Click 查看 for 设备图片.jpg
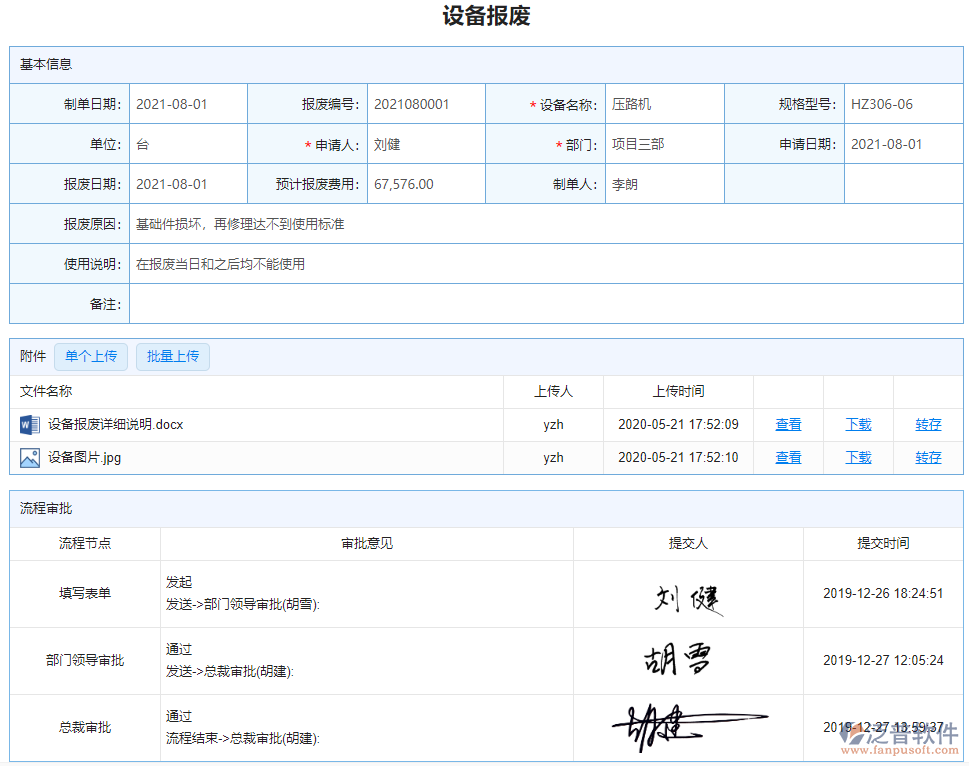969x766 pixels. coord(787,457)
